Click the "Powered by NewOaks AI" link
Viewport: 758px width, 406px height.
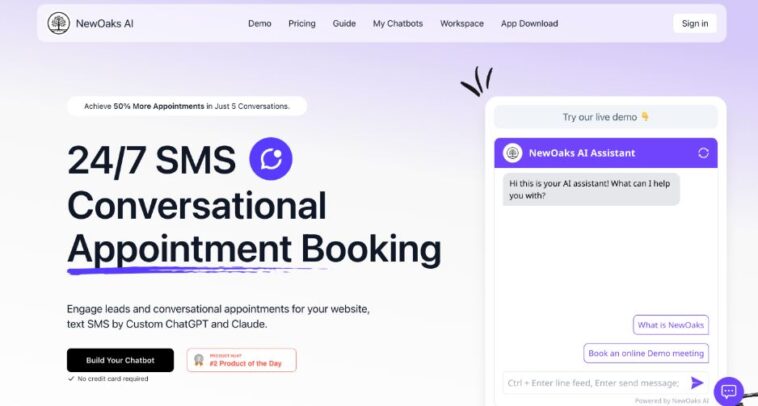point(671,400)
